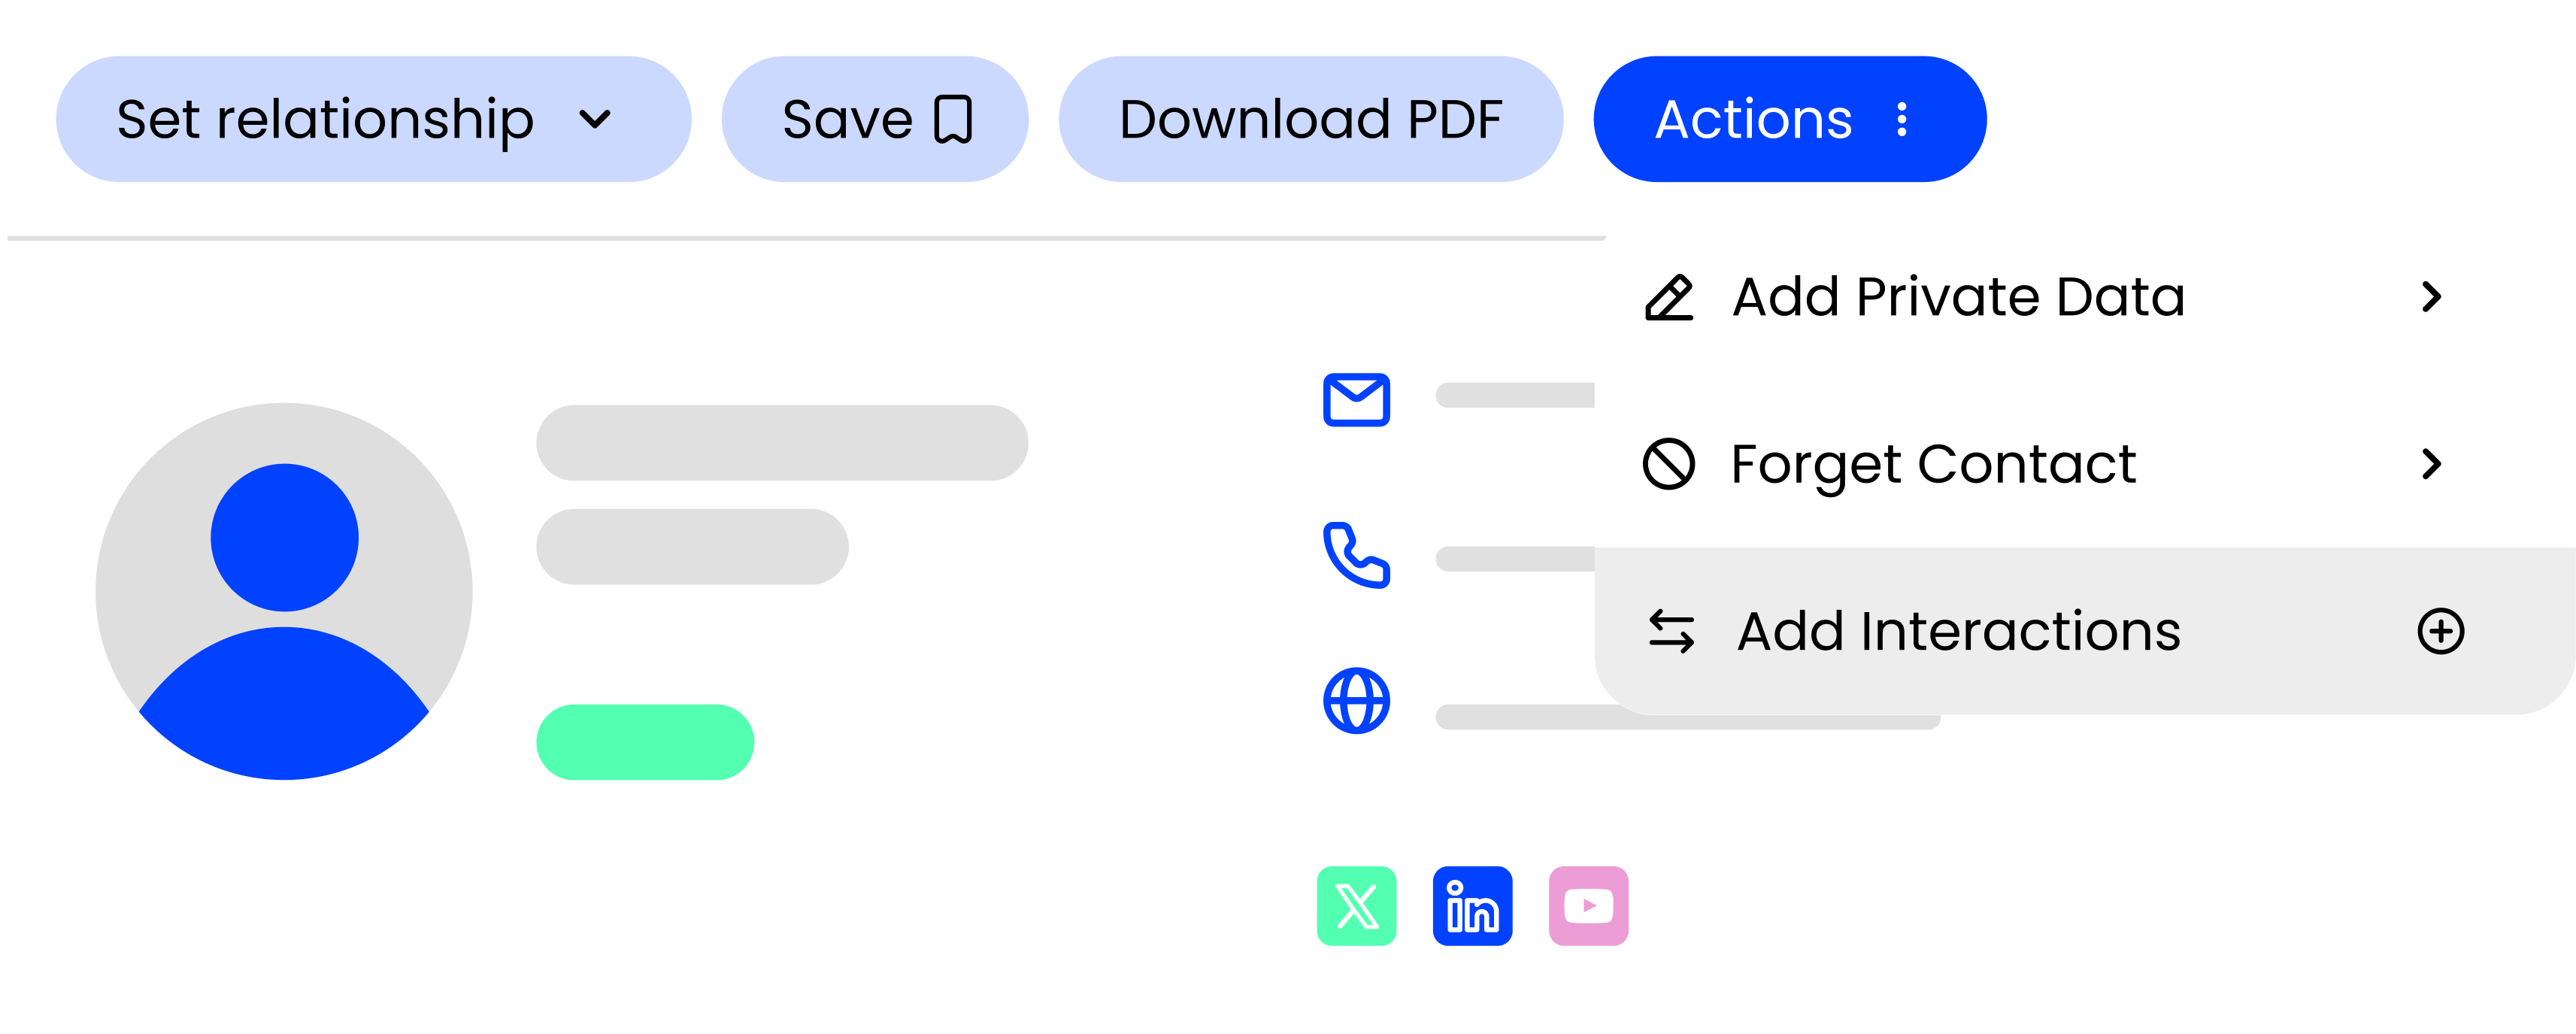Click the prohibition icon beside Forget Contact
Viewport: 2576px width, 1034px height.
point(1668,464)
